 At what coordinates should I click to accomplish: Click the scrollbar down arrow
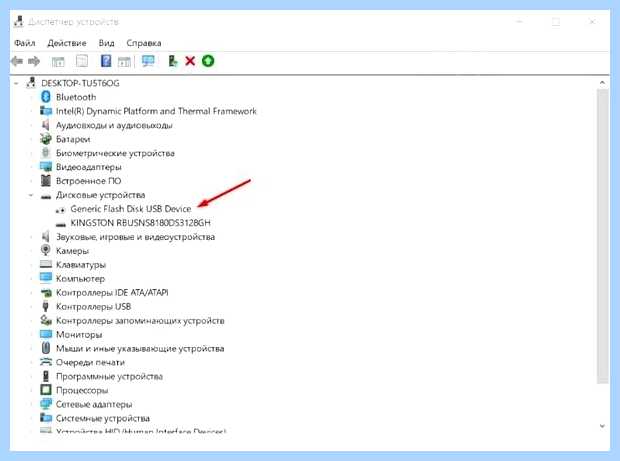602,426
